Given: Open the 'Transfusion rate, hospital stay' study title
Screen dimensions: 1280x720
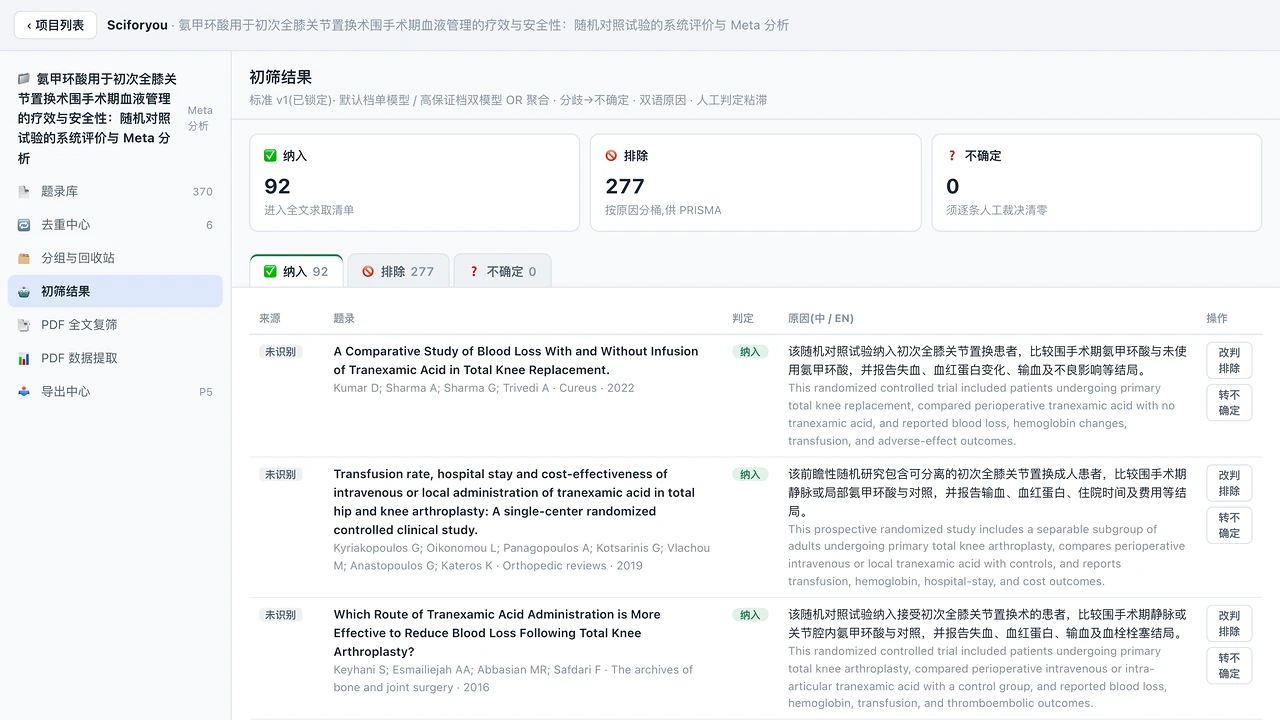Looking at the screenshot, I should (x=514, y=502).
